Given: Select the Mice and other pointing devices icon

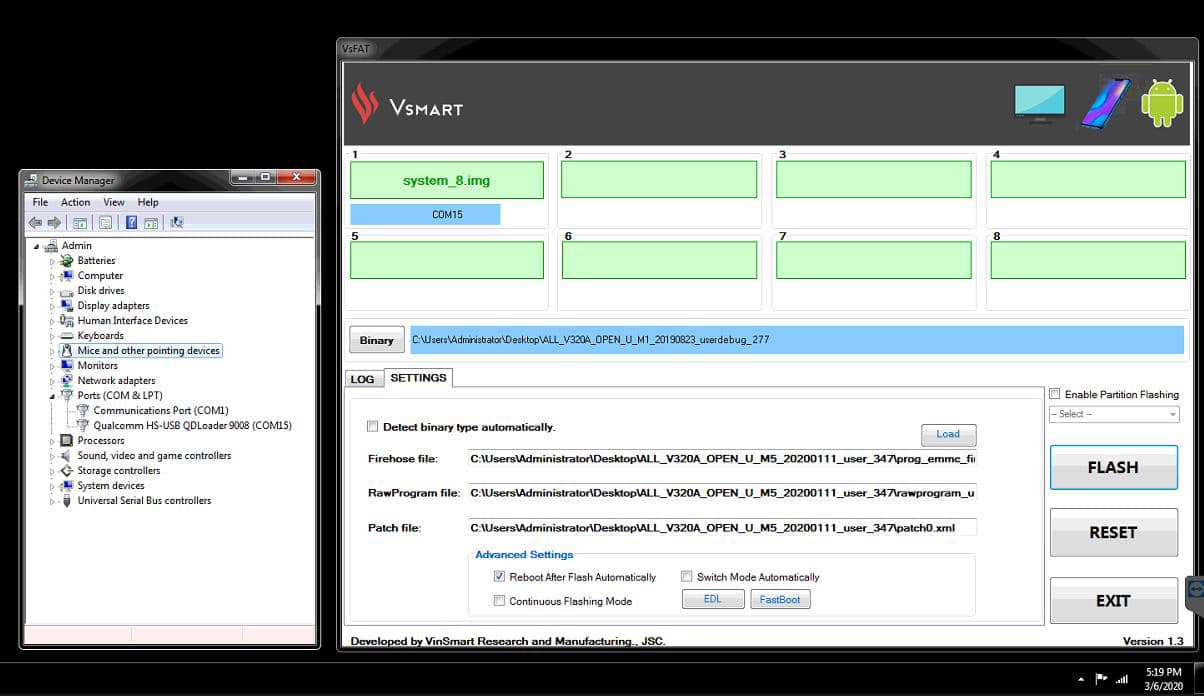Looking at the screenshot, I should point(67,351).
